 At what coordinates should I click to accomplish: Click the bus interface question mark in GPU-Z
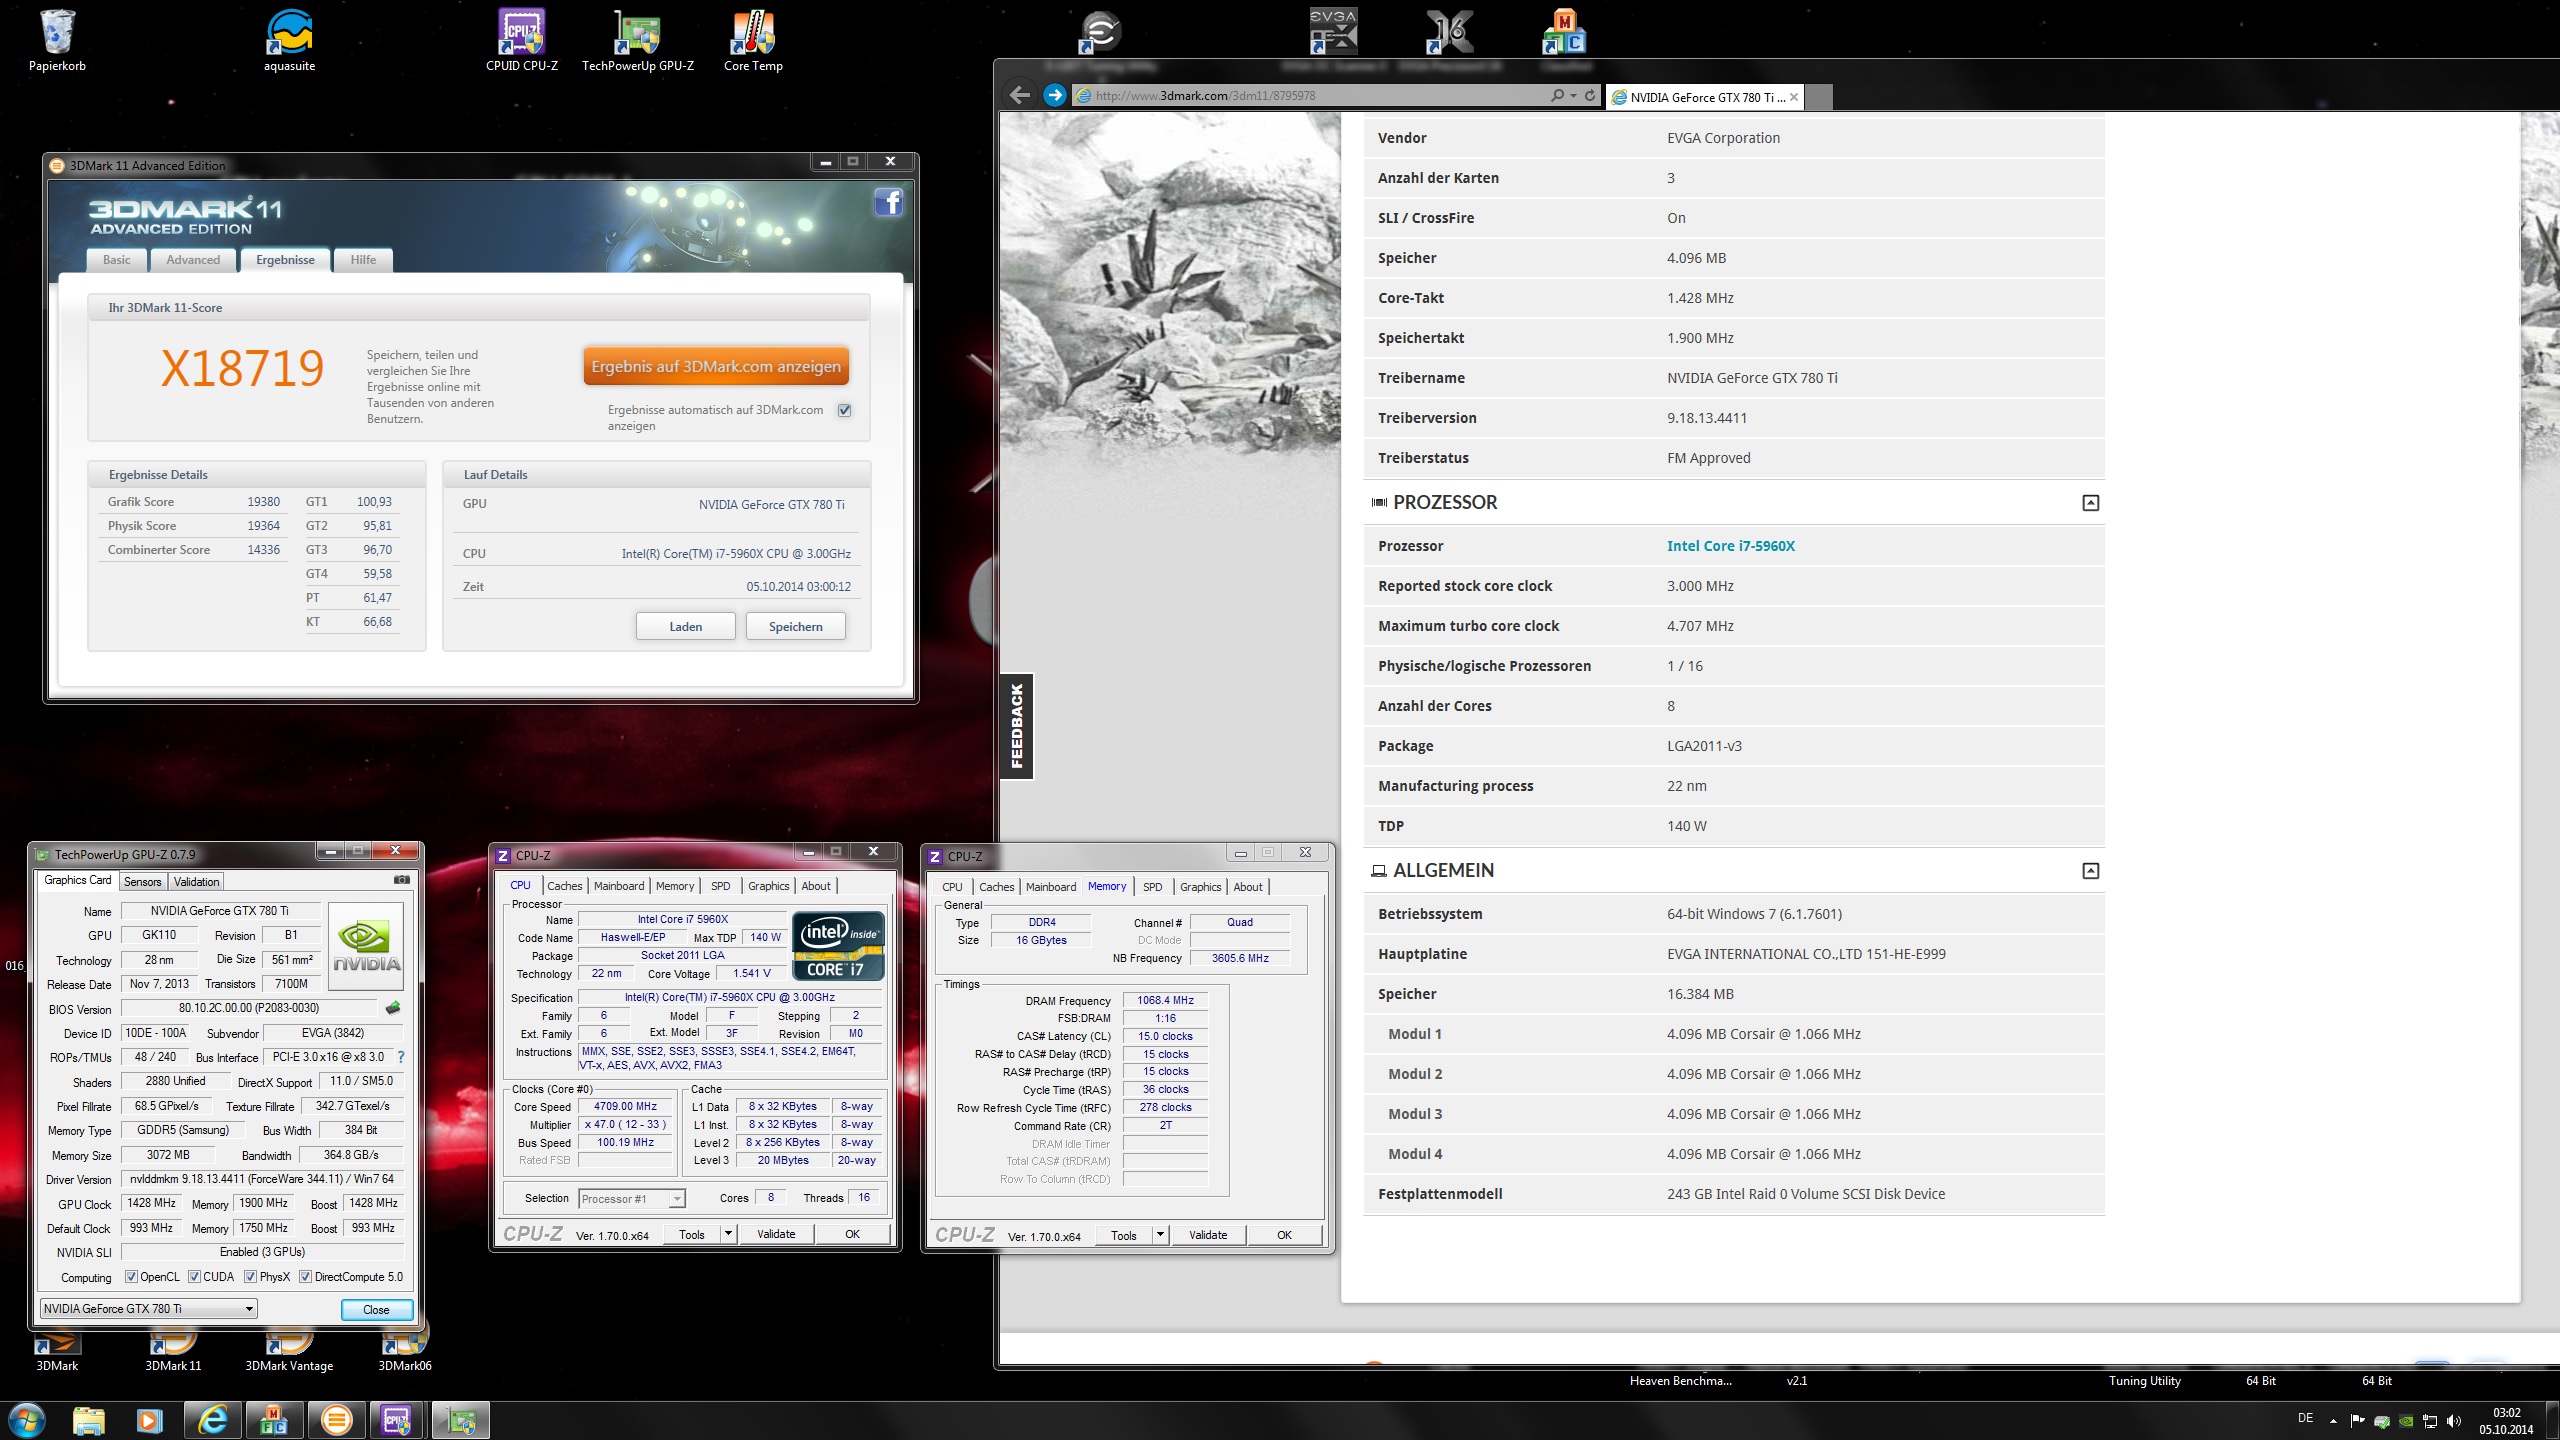(401, 1057)
